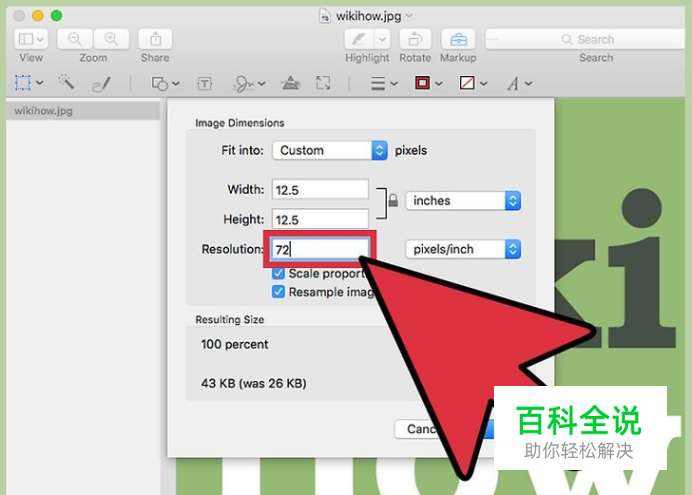Click the title bar document icon
Screen dimensions: 692x495
pos(325,16)
